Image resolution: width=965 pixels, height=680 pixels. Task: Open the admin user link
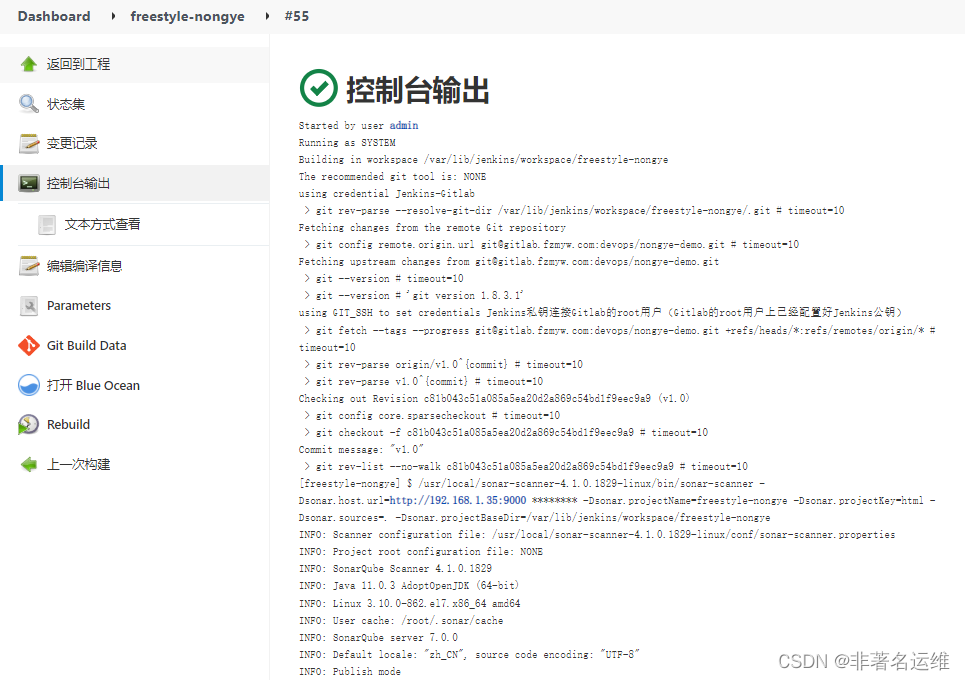coord(404,126)
